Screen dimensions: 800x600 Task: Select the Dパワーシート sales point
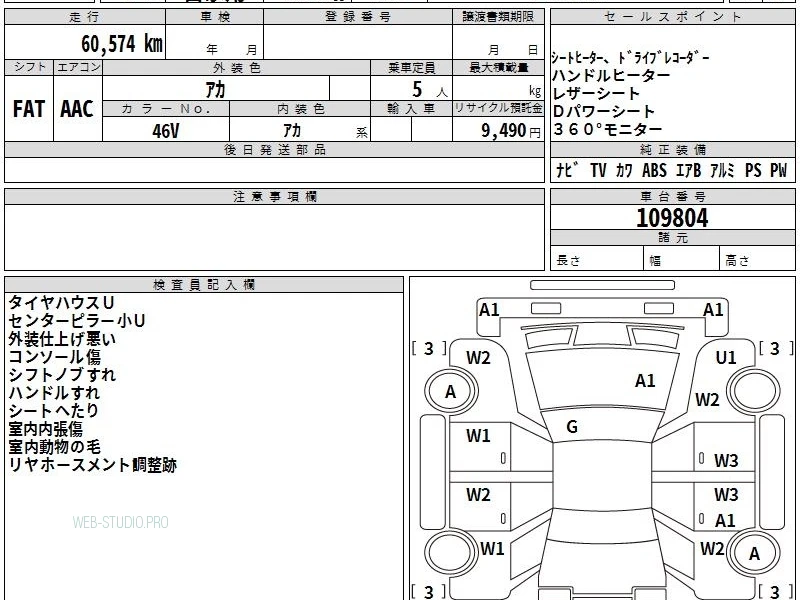[x=604, y=111]
